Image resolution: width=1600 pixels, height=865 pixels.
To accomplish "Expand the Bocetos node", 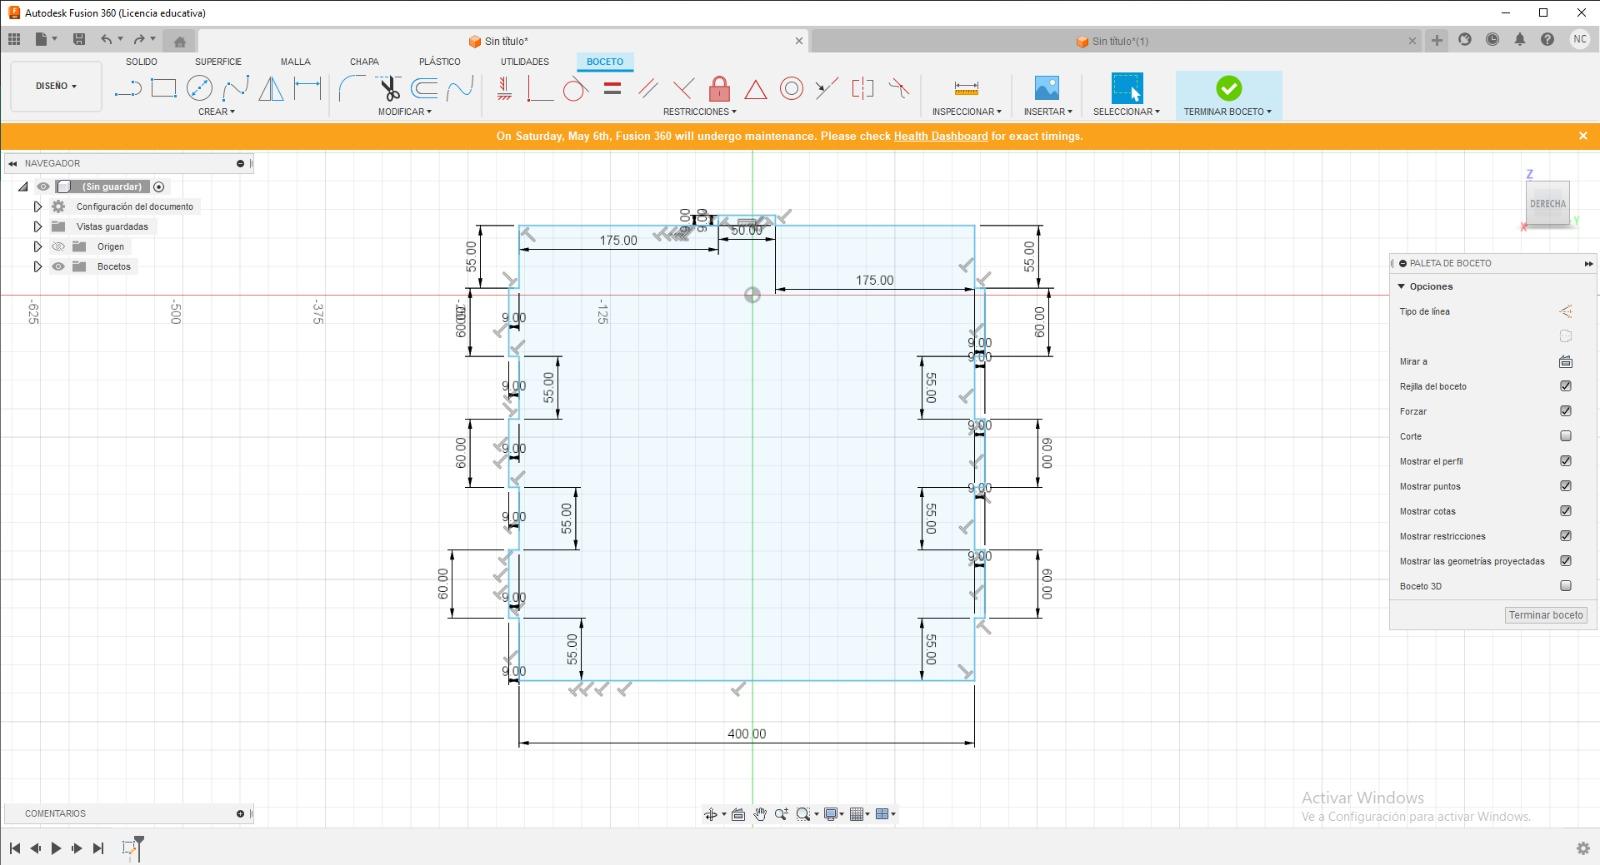I will pos(37,267).
